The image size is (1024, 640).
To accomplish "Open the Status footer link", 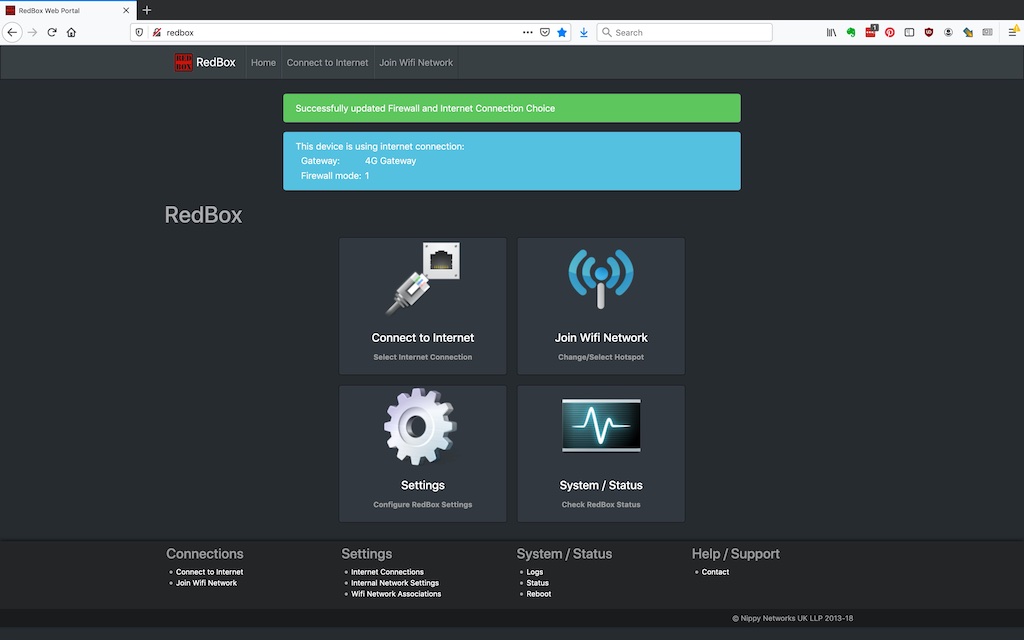I will 537,583.
